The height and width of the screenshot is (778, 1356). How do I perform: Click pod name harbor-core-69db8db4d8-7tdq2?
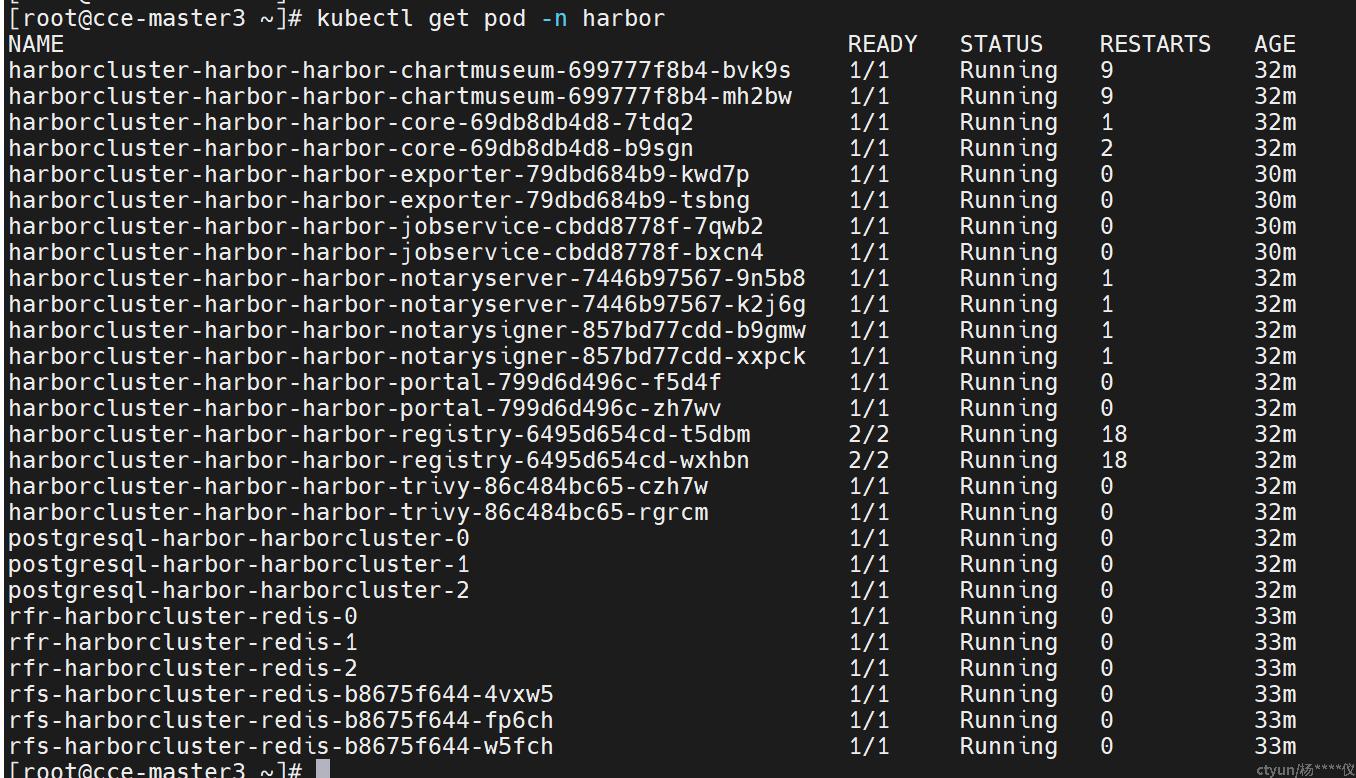point(351,122)
